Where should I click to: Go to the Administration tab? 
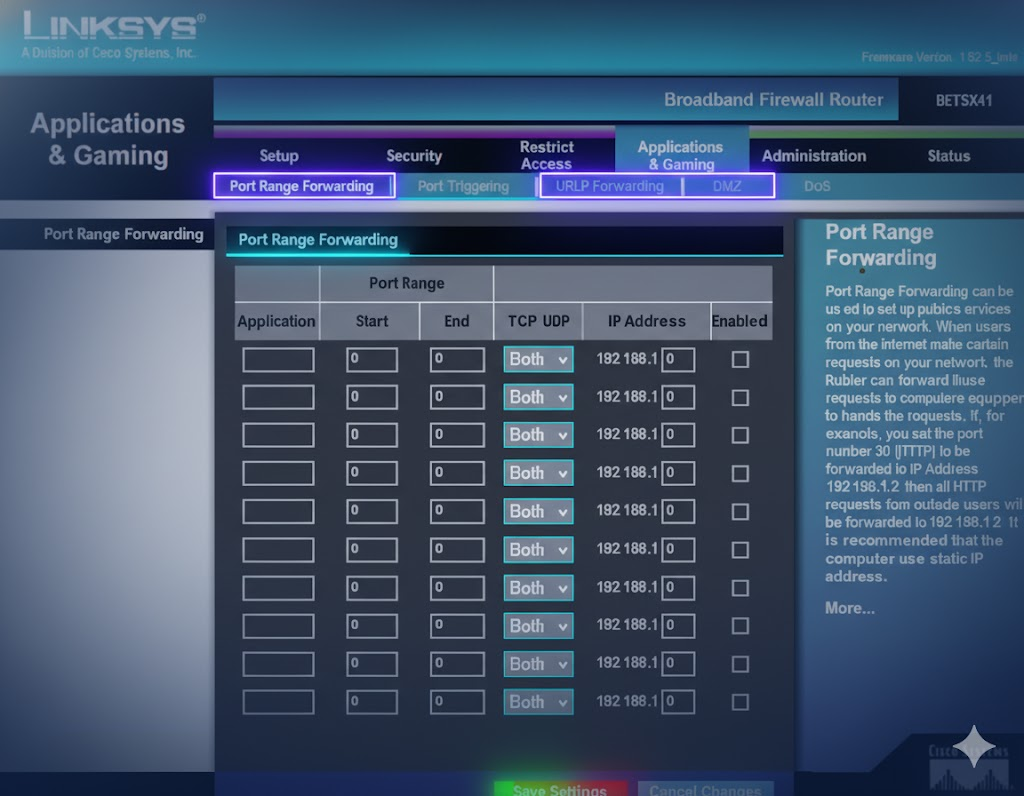(814, 156)
